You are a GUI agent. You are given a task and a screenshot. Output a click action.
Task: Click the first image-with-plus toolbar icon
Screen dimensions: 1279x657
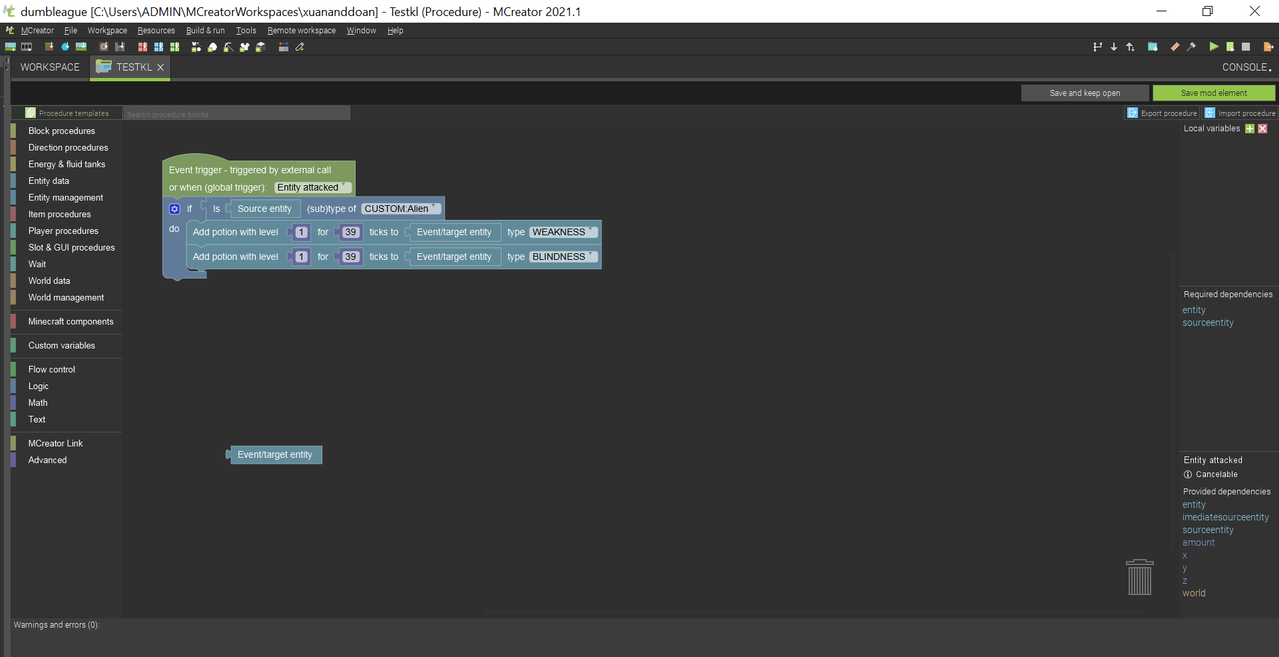point(11,47)
